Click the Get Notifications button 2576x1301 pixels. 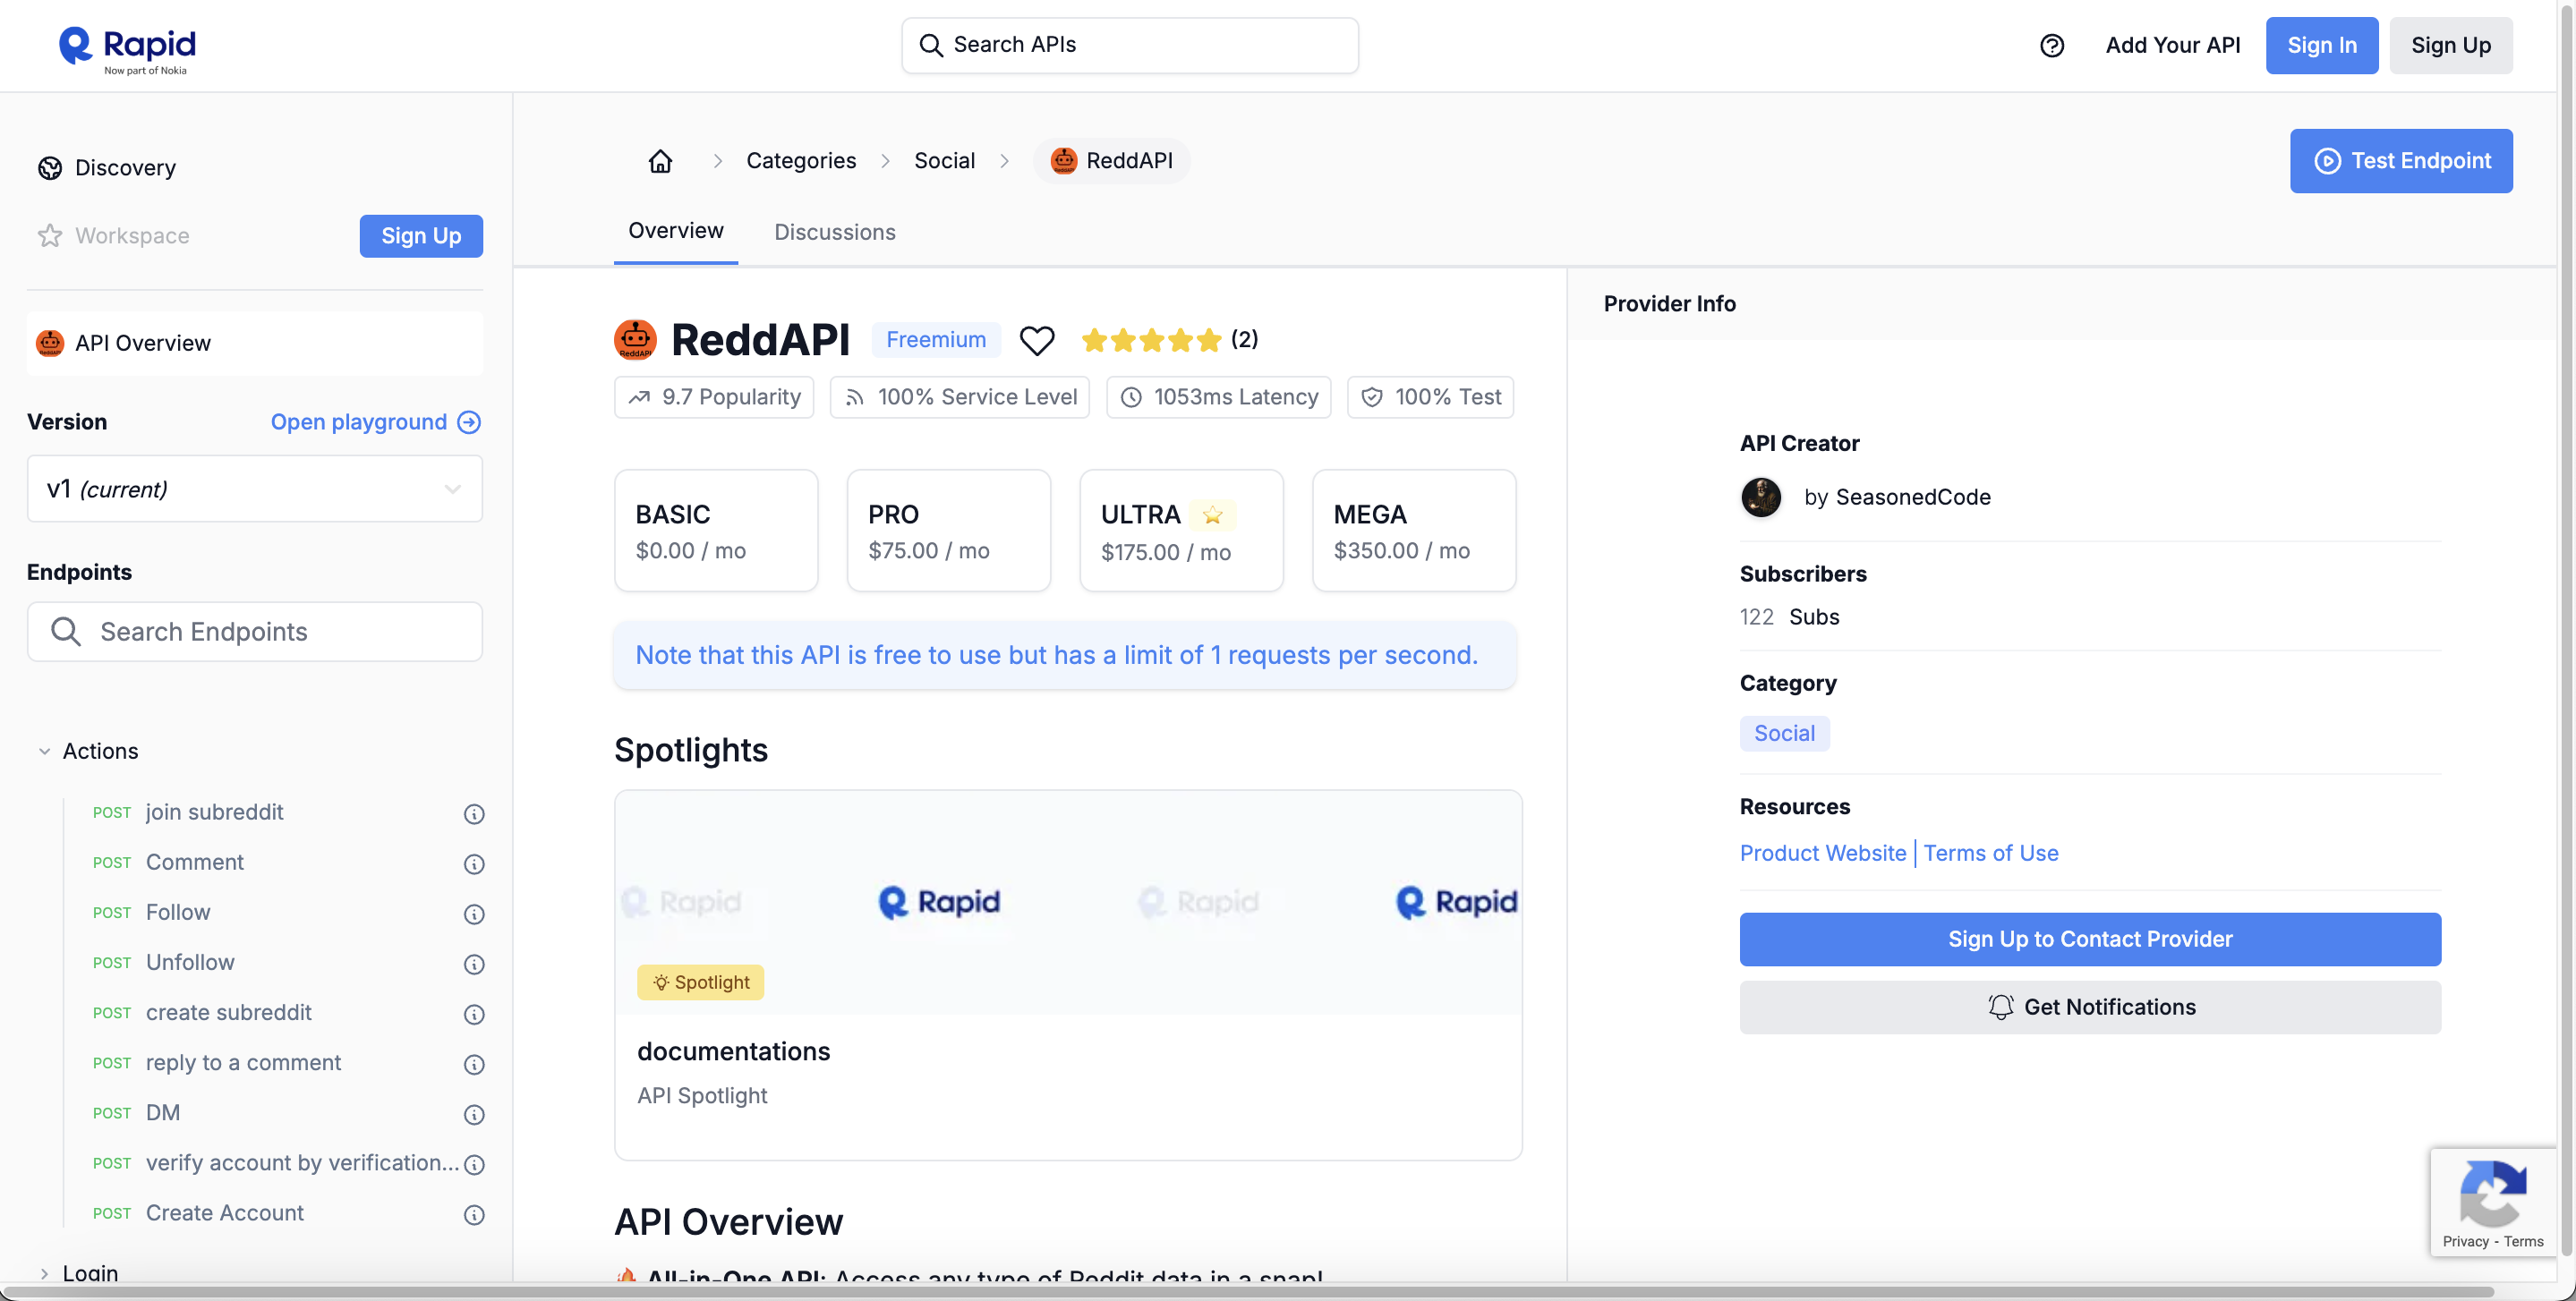click(x=2090, y=1007)
